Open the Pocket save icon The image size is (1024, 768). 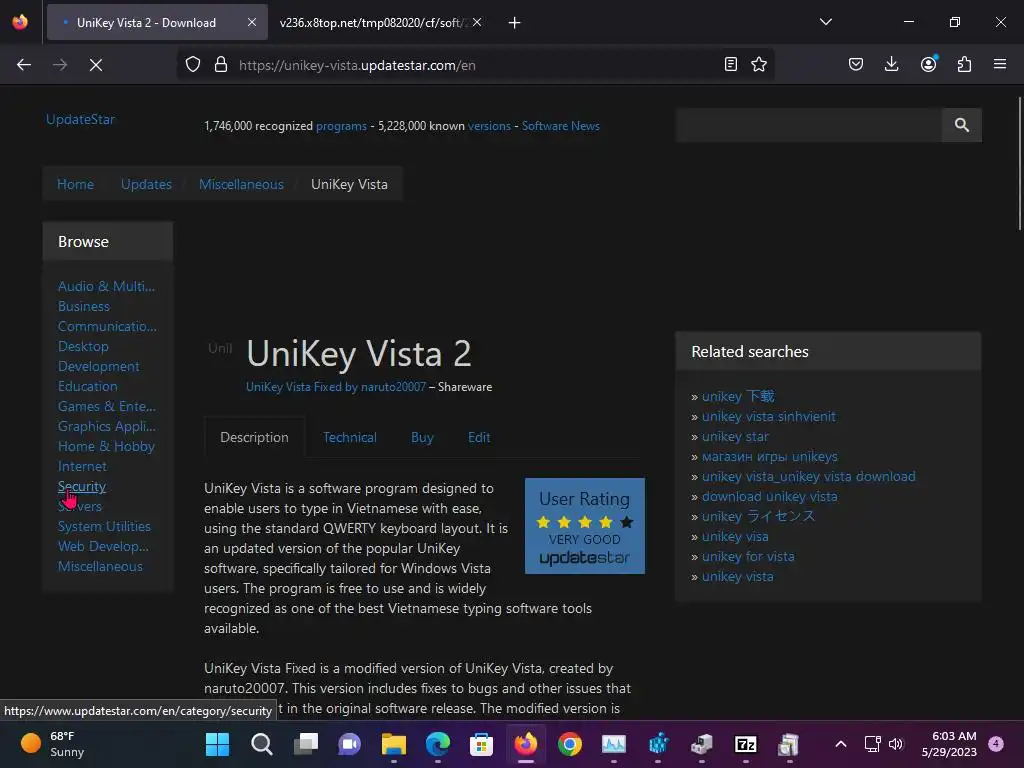point(856,64)
